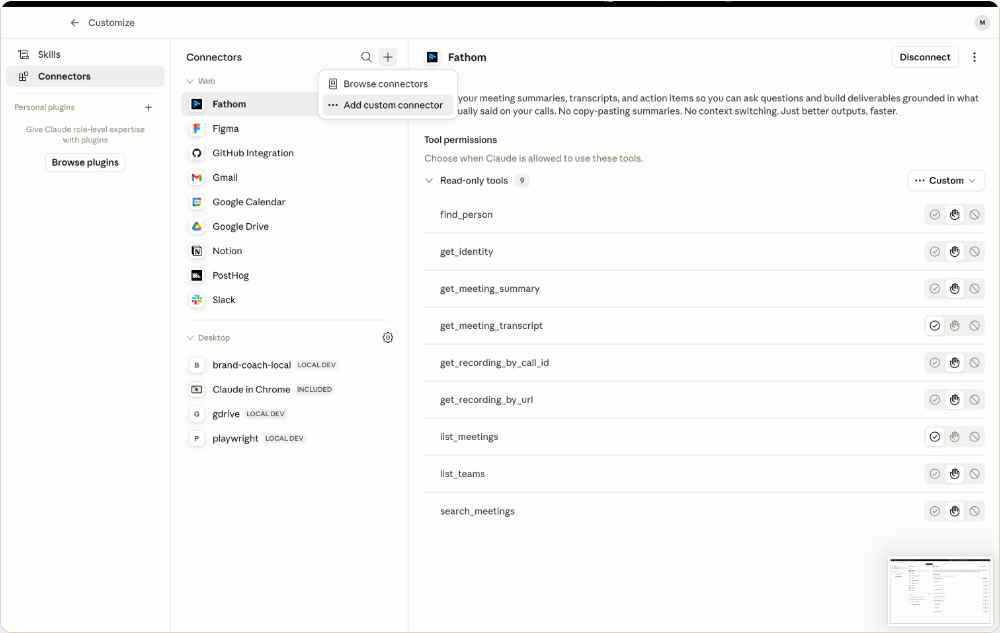Click the search connectors magnifier icon
The height and width of the screenshot is (633, 1000).
pyautogui.click(x=366, y=57)
